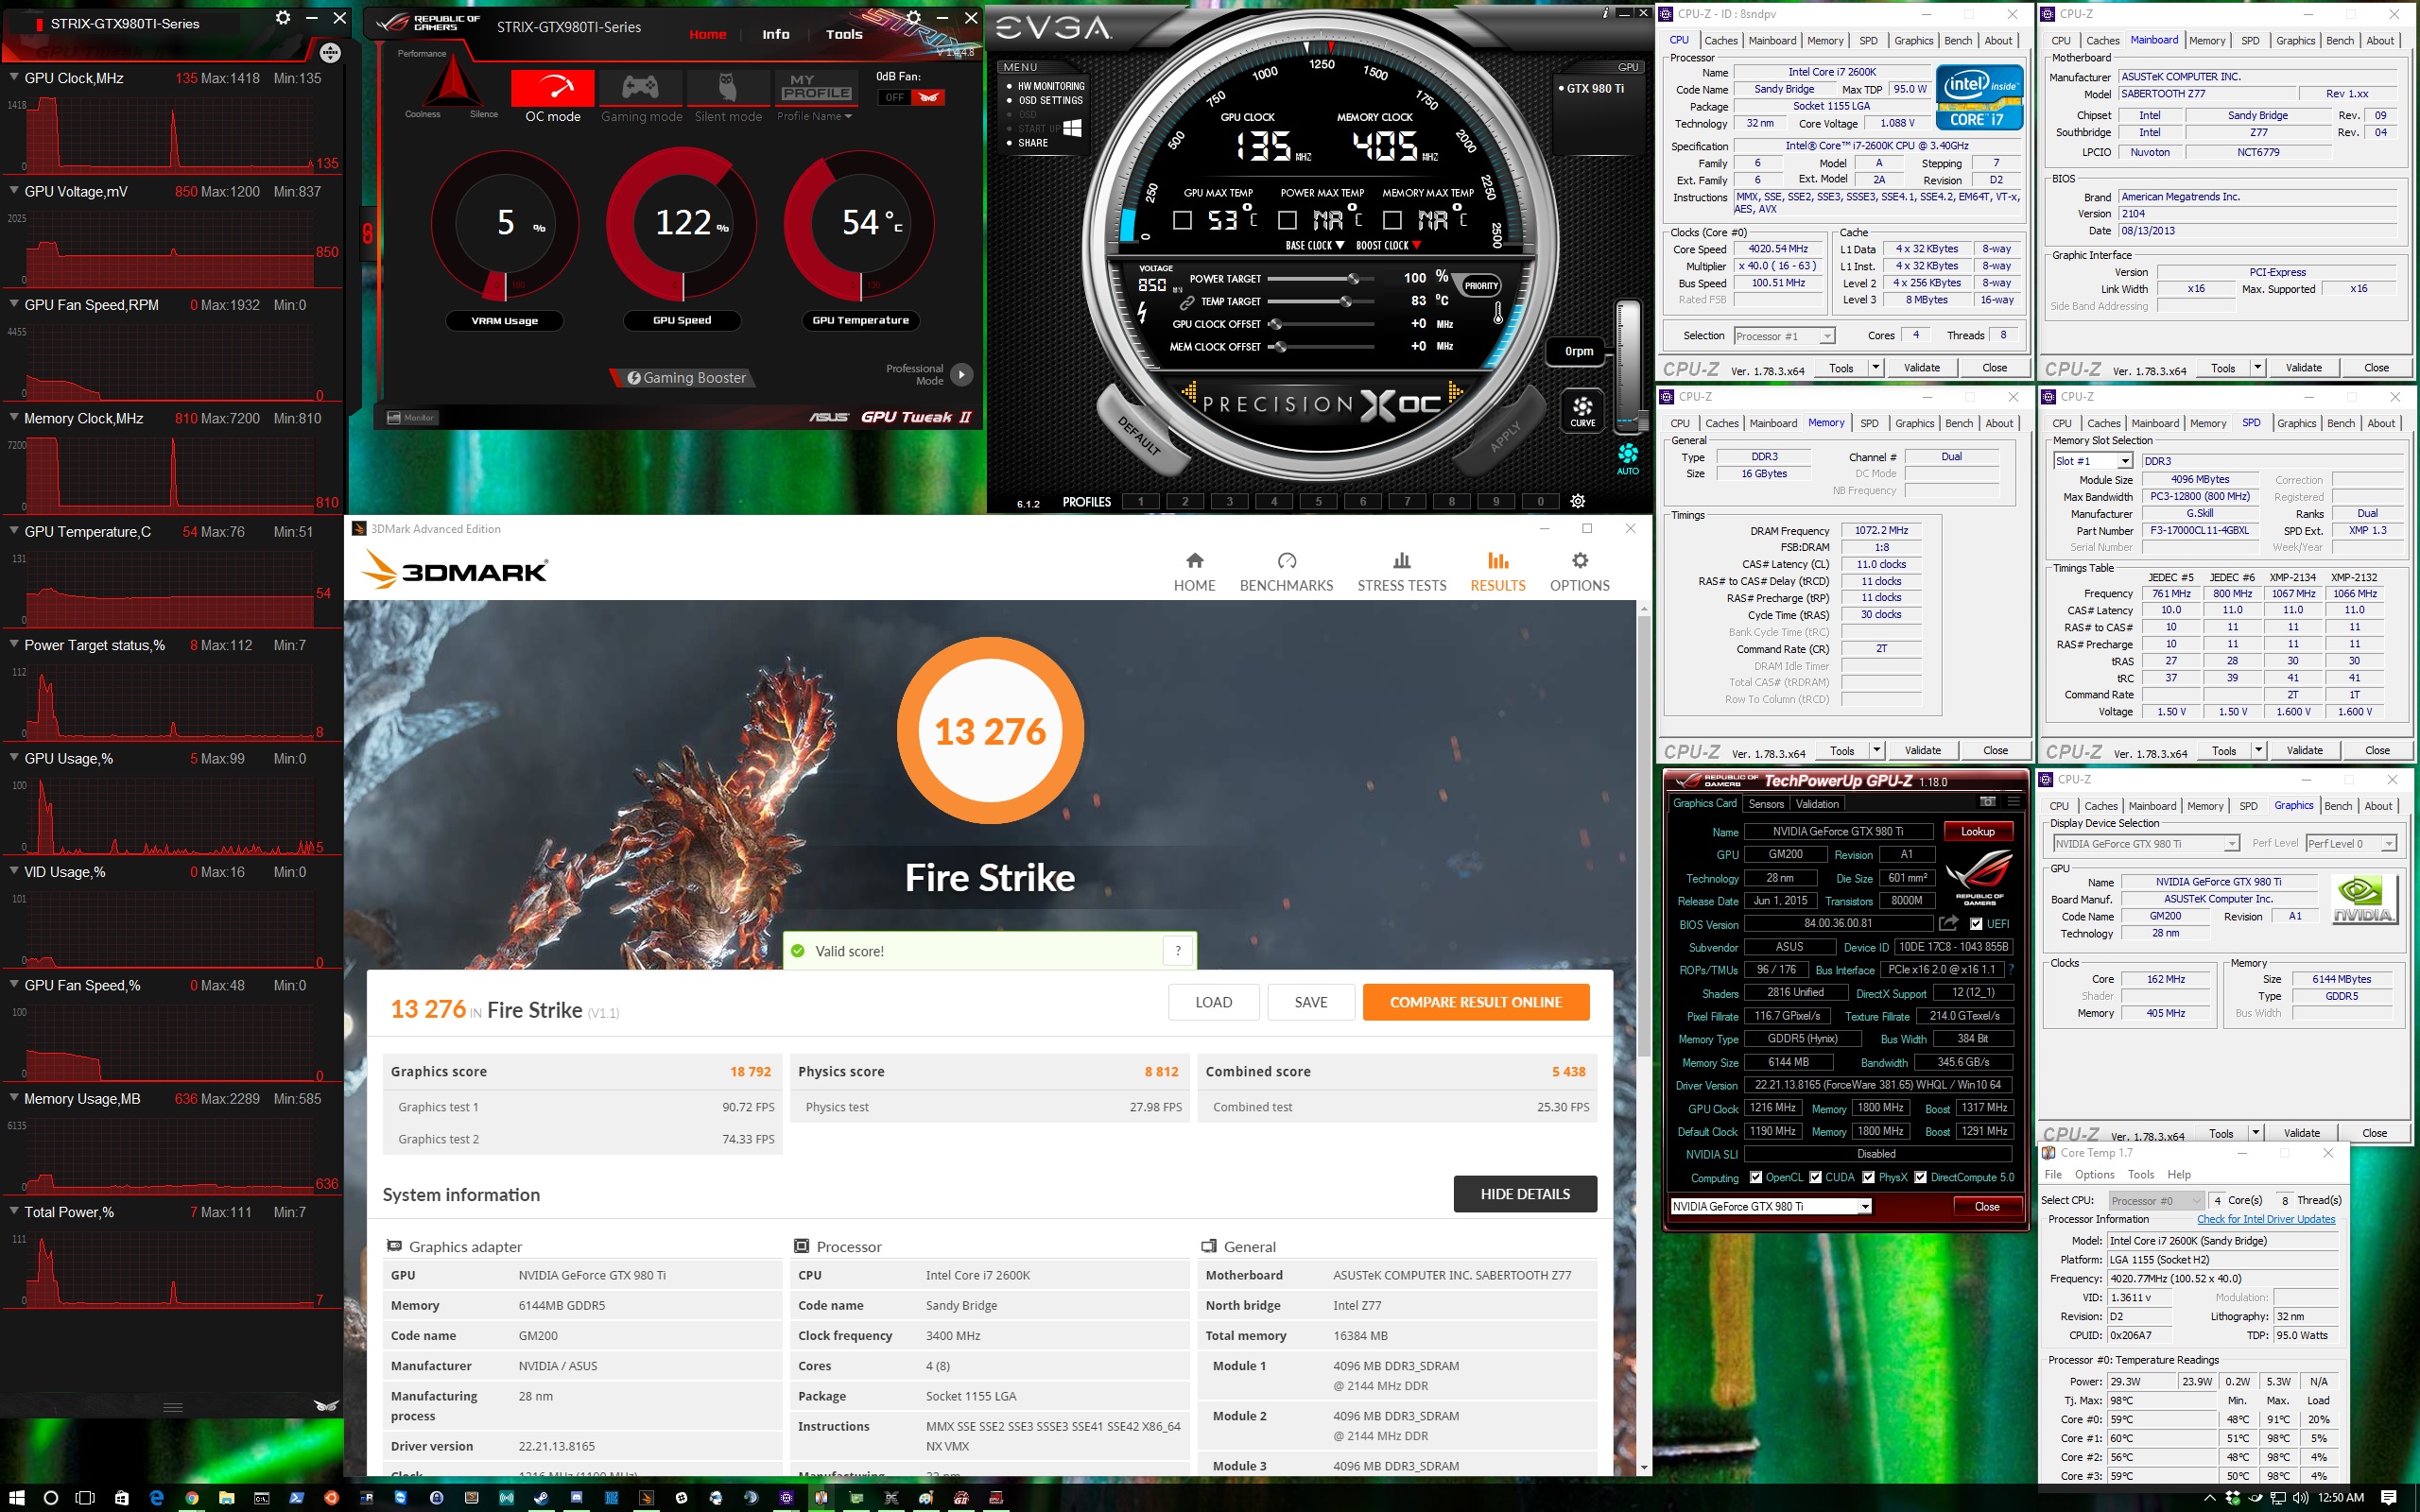Open 3DMark Stress Tests section
This screenshot has width=2420, height=1512.
point(1401,571)
